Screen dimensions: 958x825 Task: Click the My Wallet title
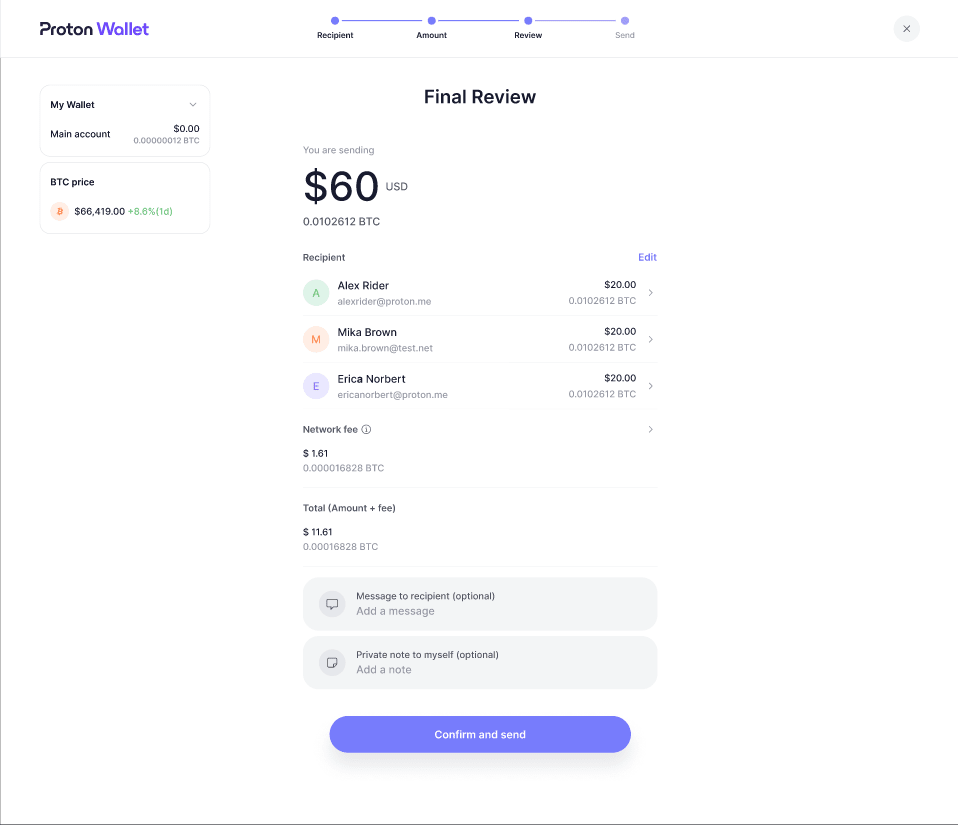[72, 104]
